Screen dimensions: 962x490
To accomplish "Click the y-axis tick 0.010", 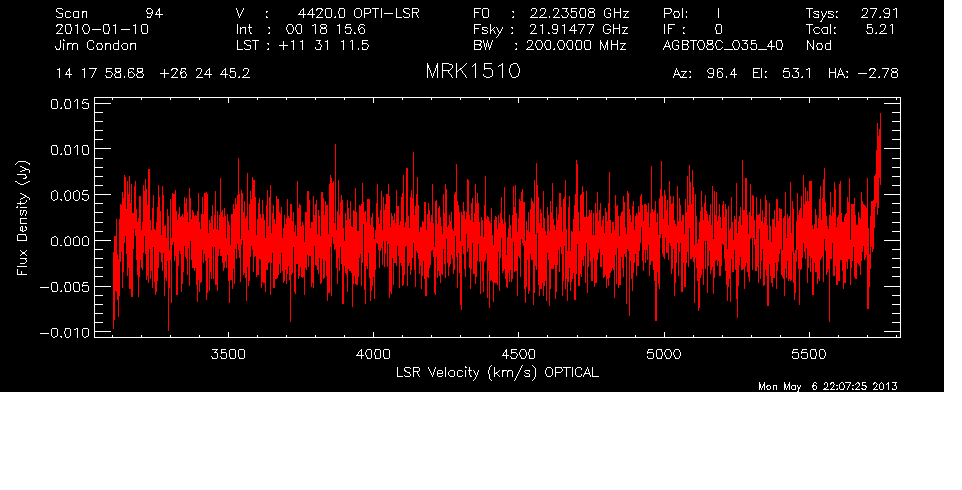I will pos(70,150).
